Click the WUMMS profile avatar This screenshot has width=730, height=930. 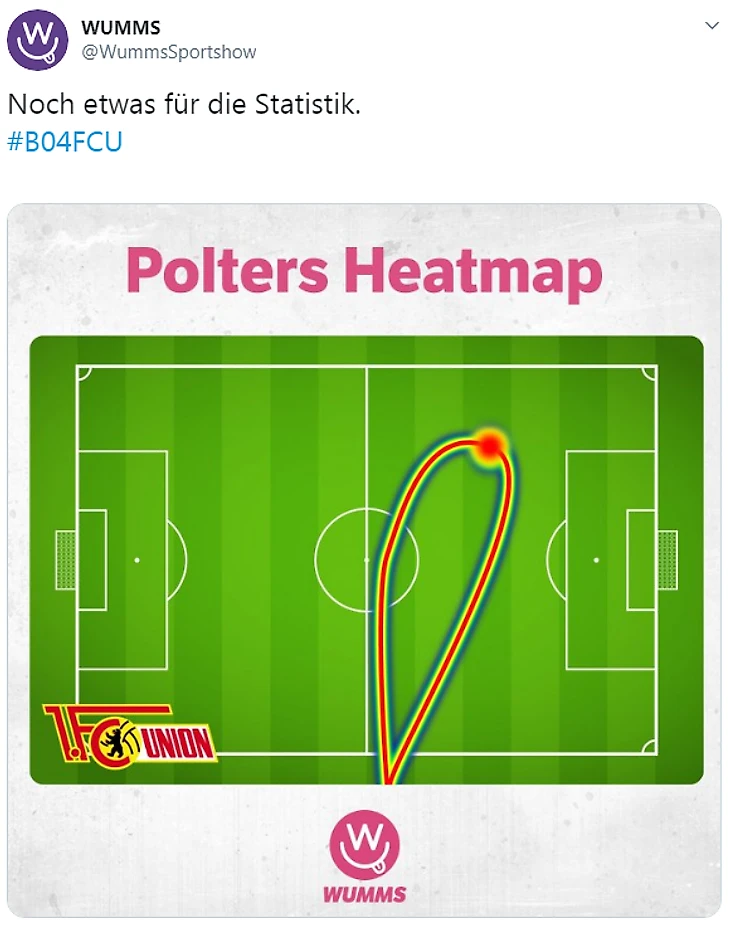tap(38, 39)
